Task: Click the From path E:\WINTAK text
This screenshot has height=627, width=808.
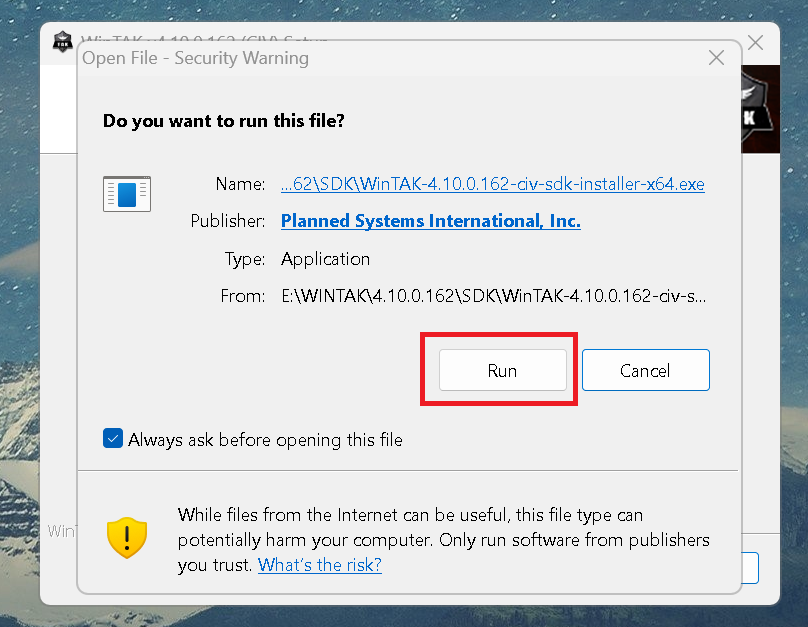Action: pos(494,296)
